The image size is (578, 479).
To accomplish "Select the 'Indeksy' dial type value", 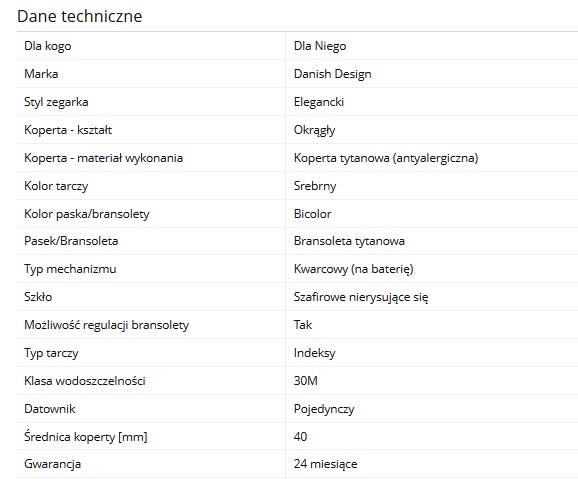I will point(314,353).
